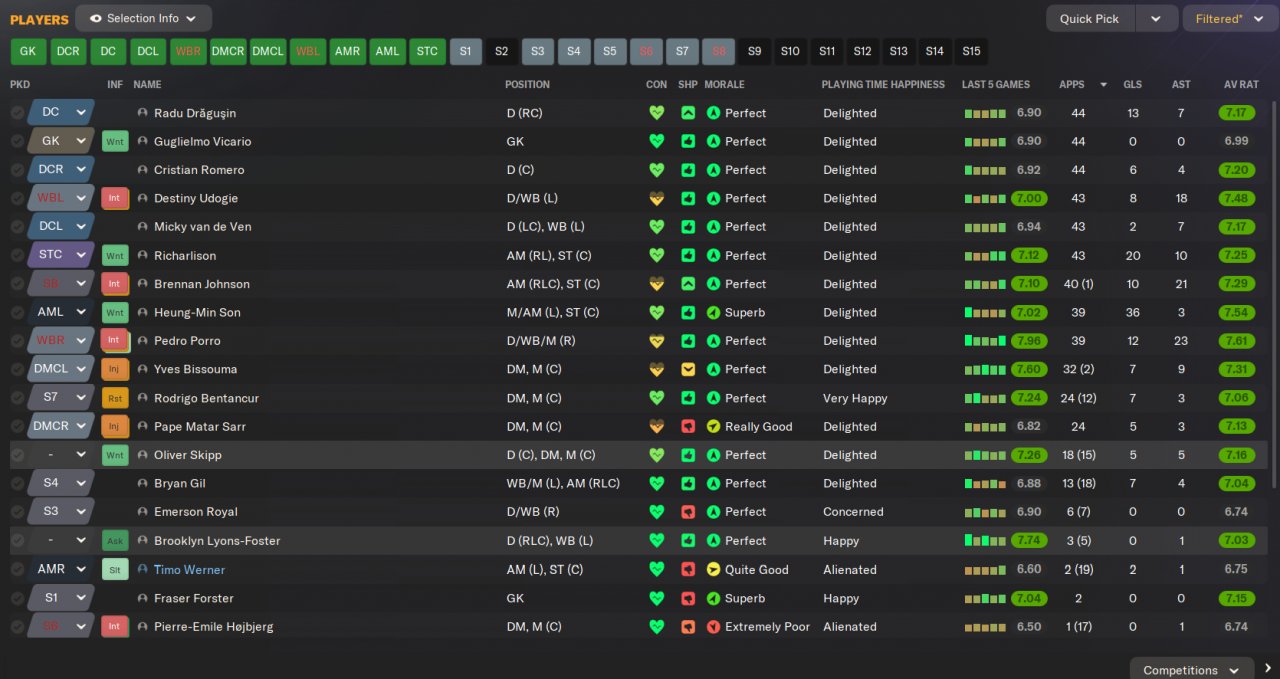The height and width of the screenshot is (679, 1280).
Task: Click Timo Werner's Slt info badge
Action: coord(115,570)
